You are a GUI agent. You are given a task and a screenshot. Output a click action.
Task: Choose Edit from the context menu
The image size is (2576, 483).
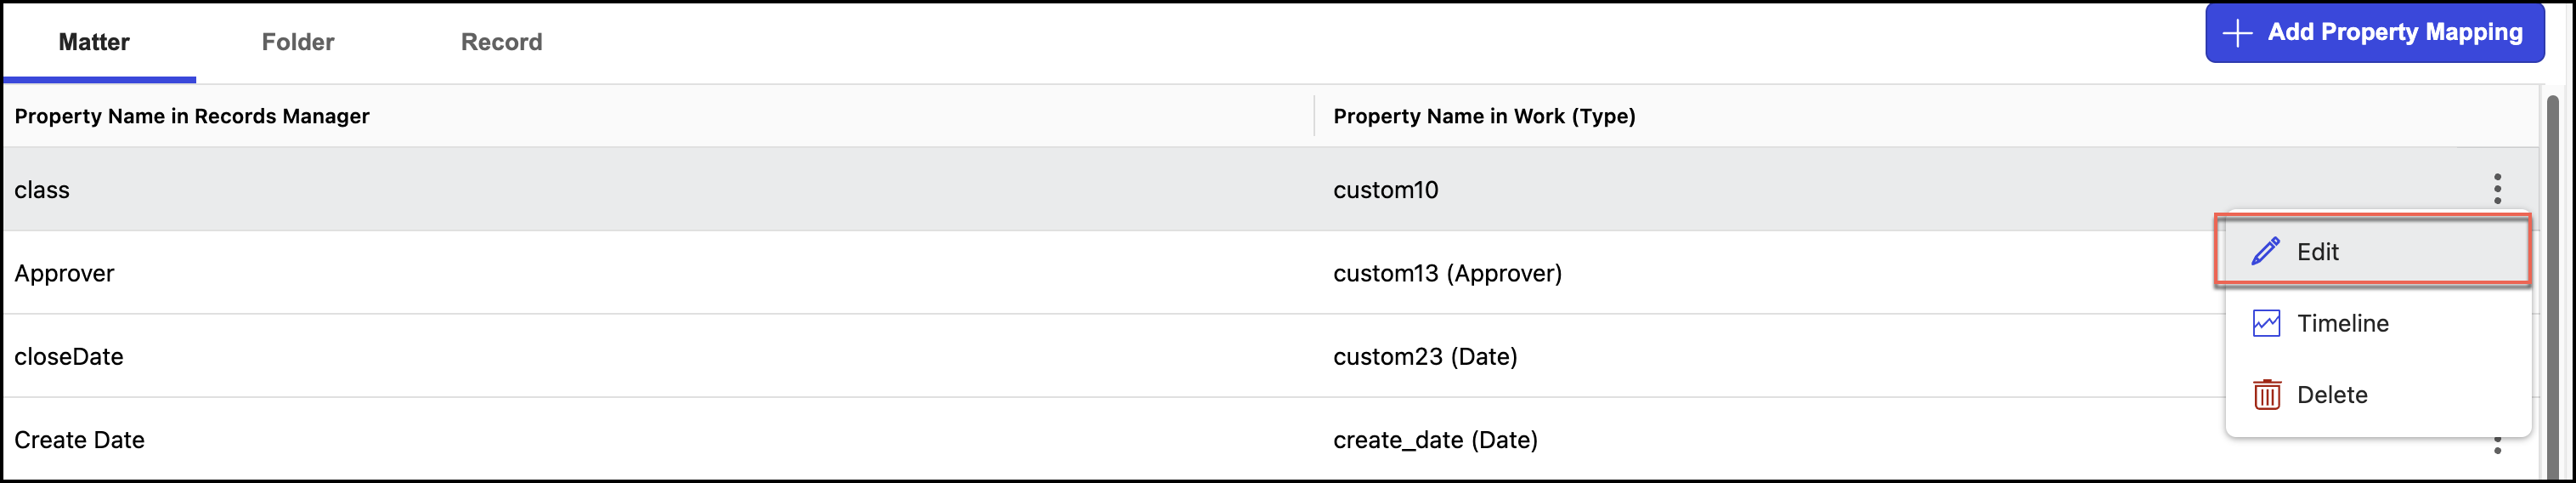click(x=2317, y=252)
